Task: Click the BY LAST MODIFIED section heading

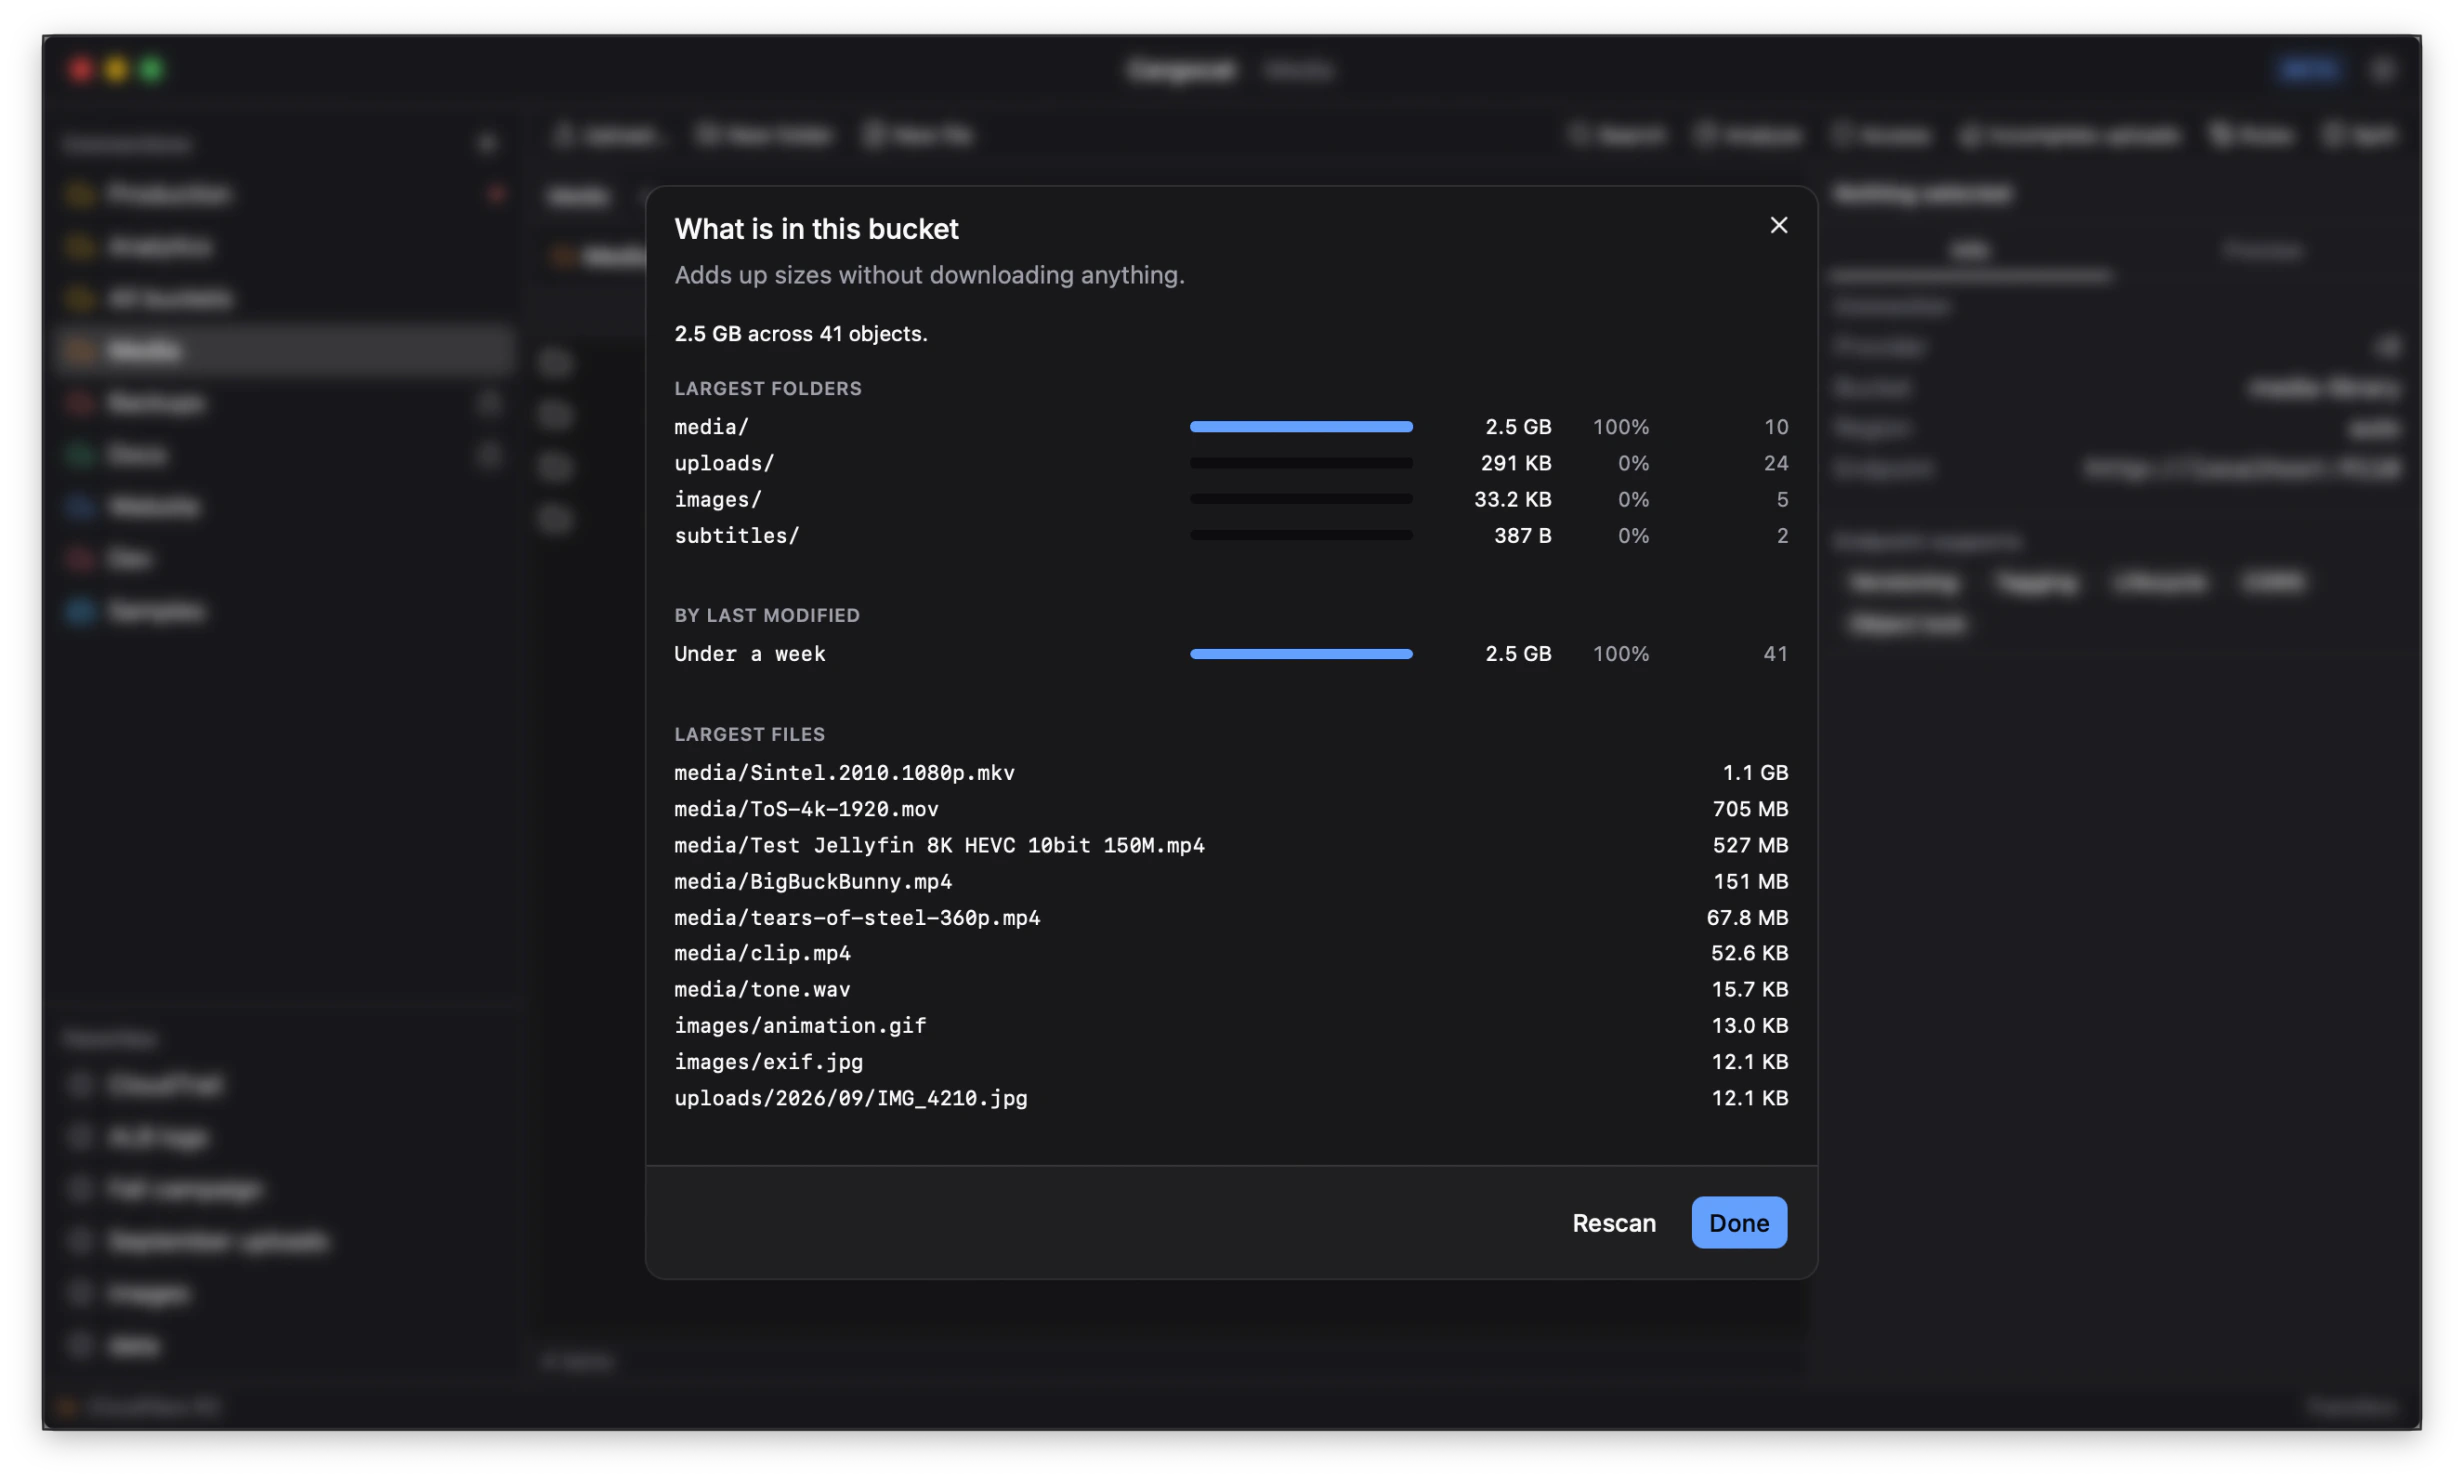Action: click(x=766, y=615)
